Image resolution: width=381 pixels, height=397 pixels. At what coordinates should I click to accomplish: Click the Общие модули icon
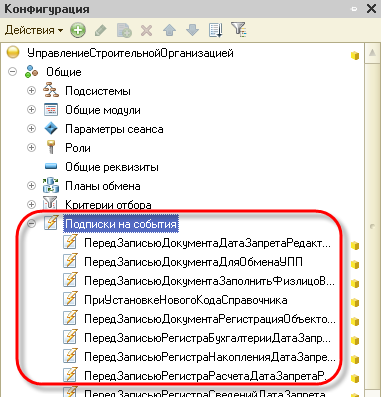point(51,110)
